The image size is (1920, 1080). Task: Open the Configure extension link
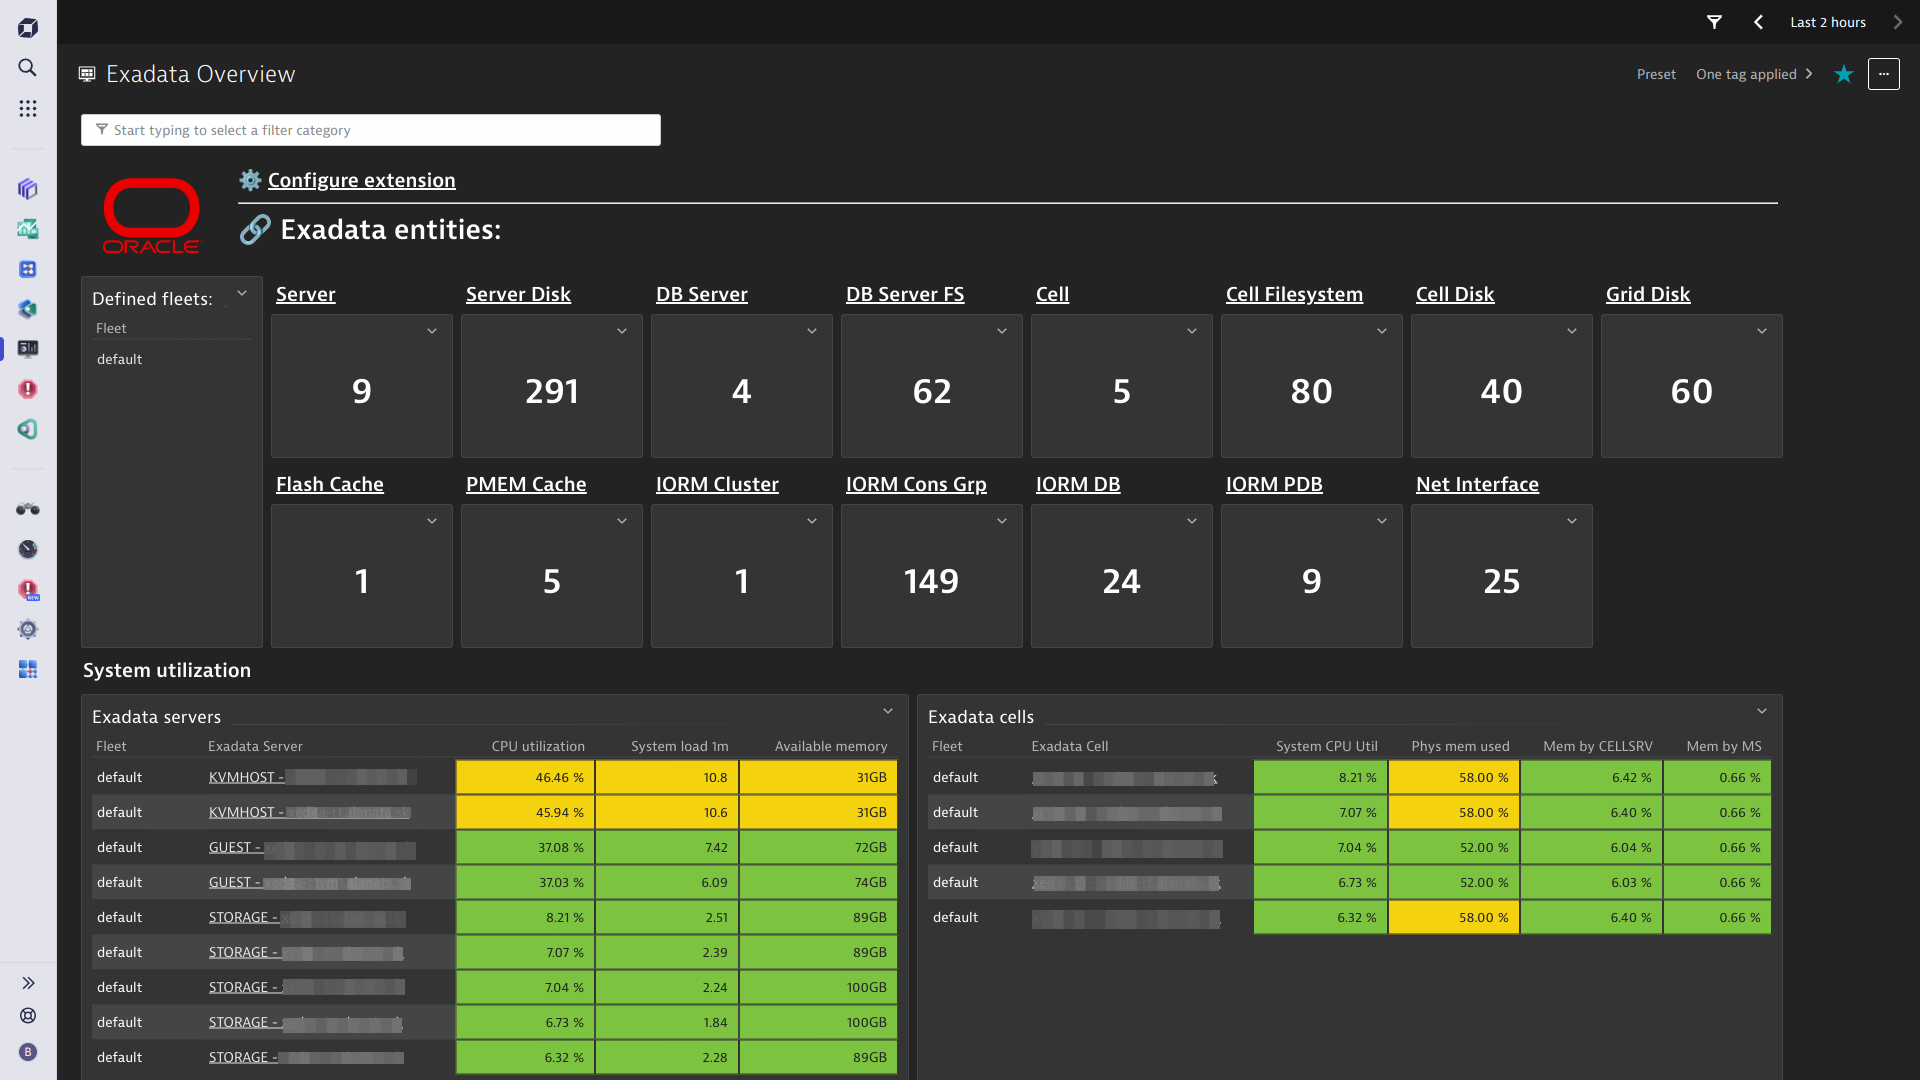(361, 180)
